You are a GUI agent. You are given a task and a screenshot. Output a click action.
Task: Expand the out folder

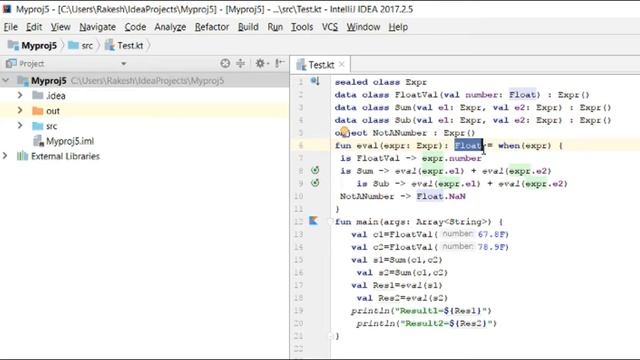click(x=20, y=110)
